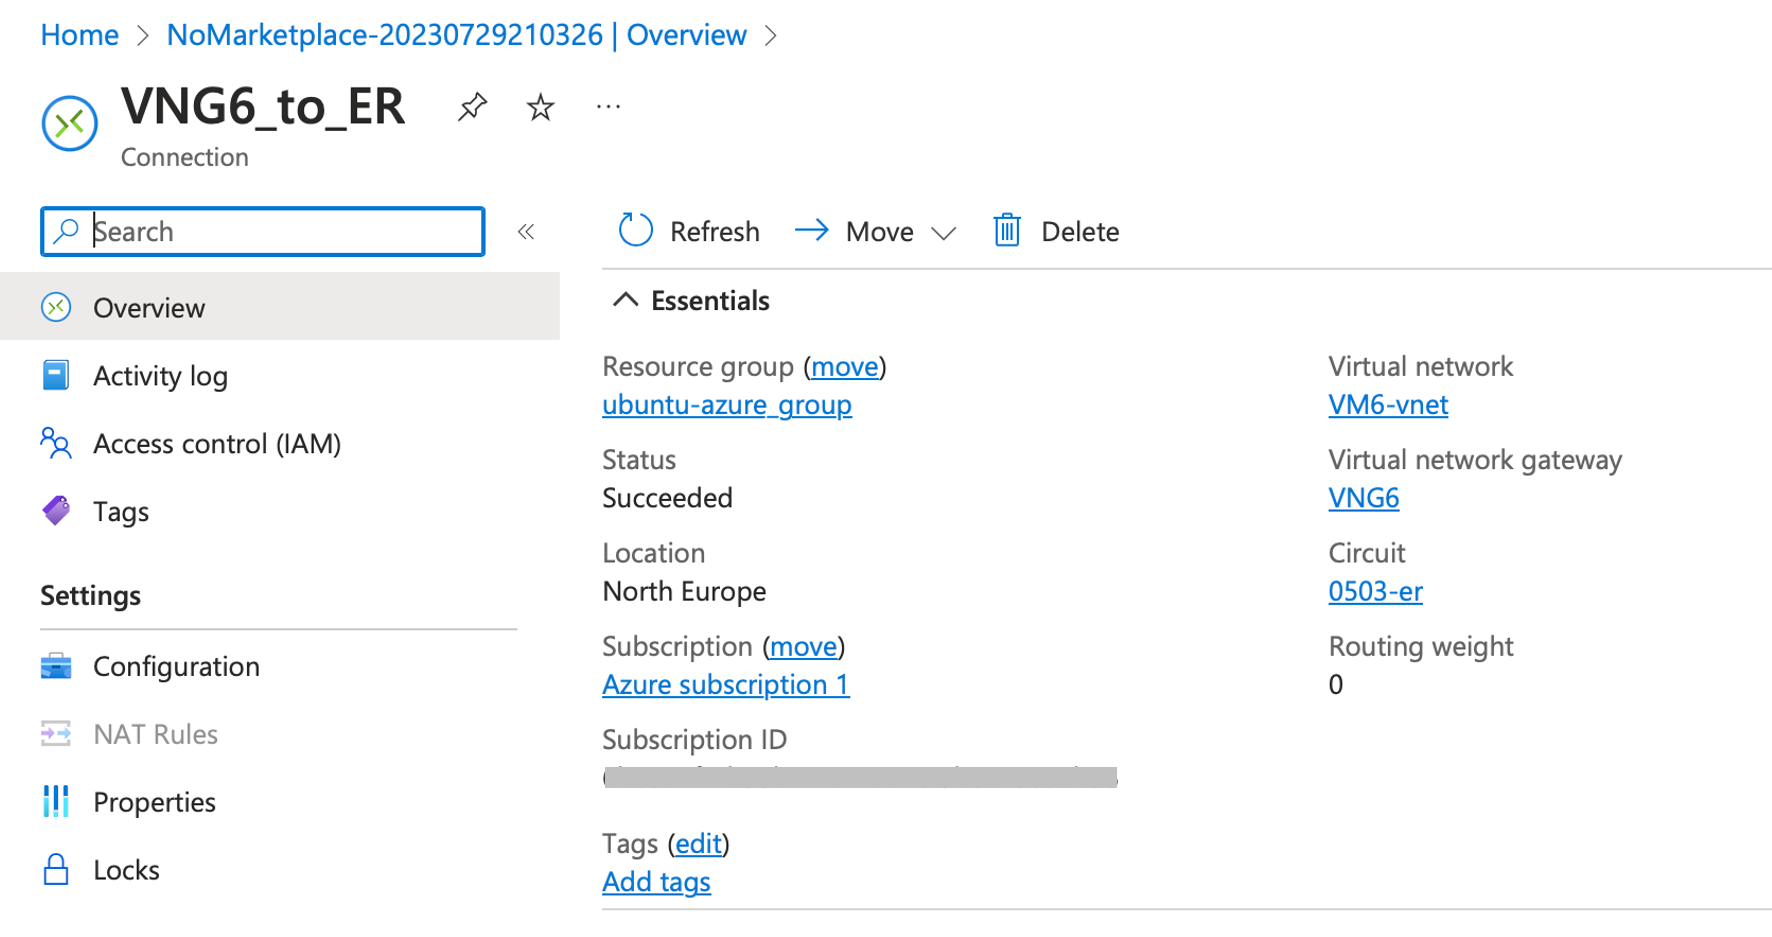1772x937 pixels.
Task: Click the Routing weight value 0
Action: 1335,685
